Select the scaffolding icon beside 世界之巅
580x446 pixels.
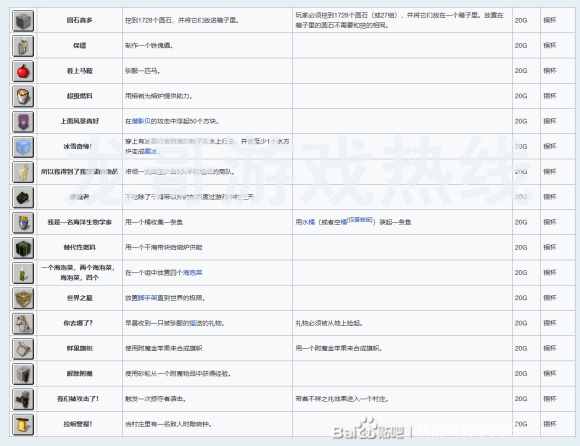click(23, 298)
